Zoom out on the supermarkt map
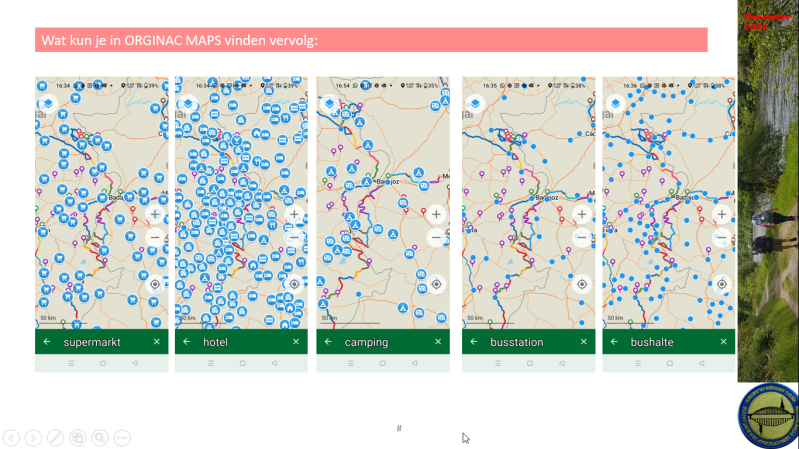 point(155,237)
